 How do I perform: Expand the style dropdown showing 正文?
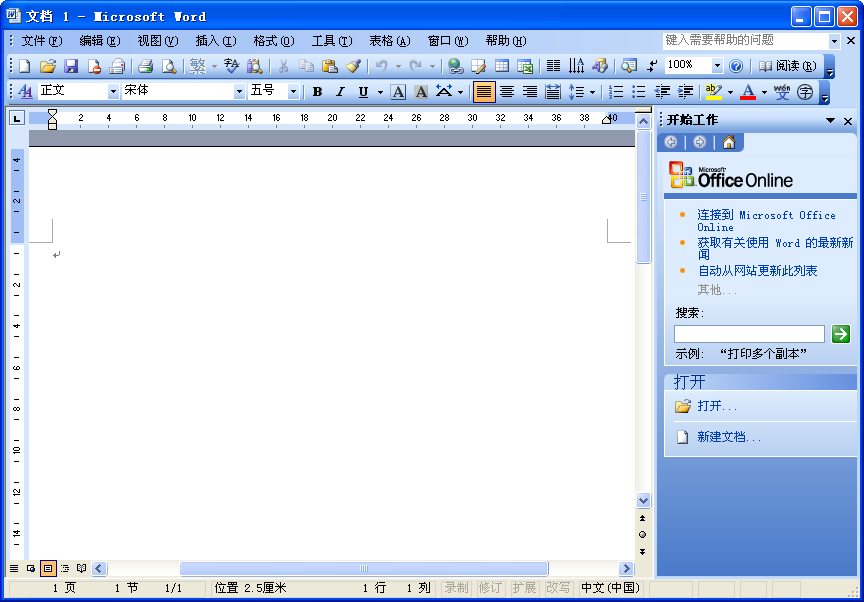tap(113, 91)
